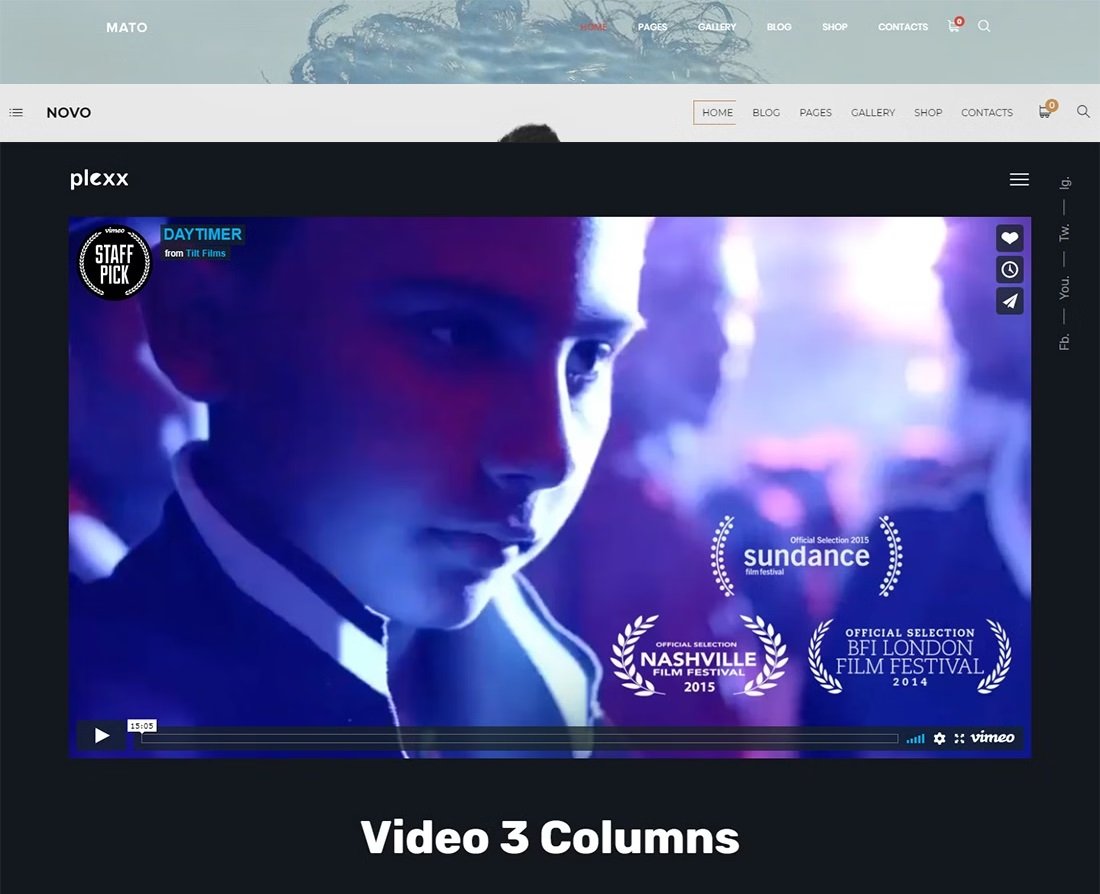This screenshot has width=1100, height=894.
Task: Click the Vimeo Staff Pick badge
Action: 114,262
